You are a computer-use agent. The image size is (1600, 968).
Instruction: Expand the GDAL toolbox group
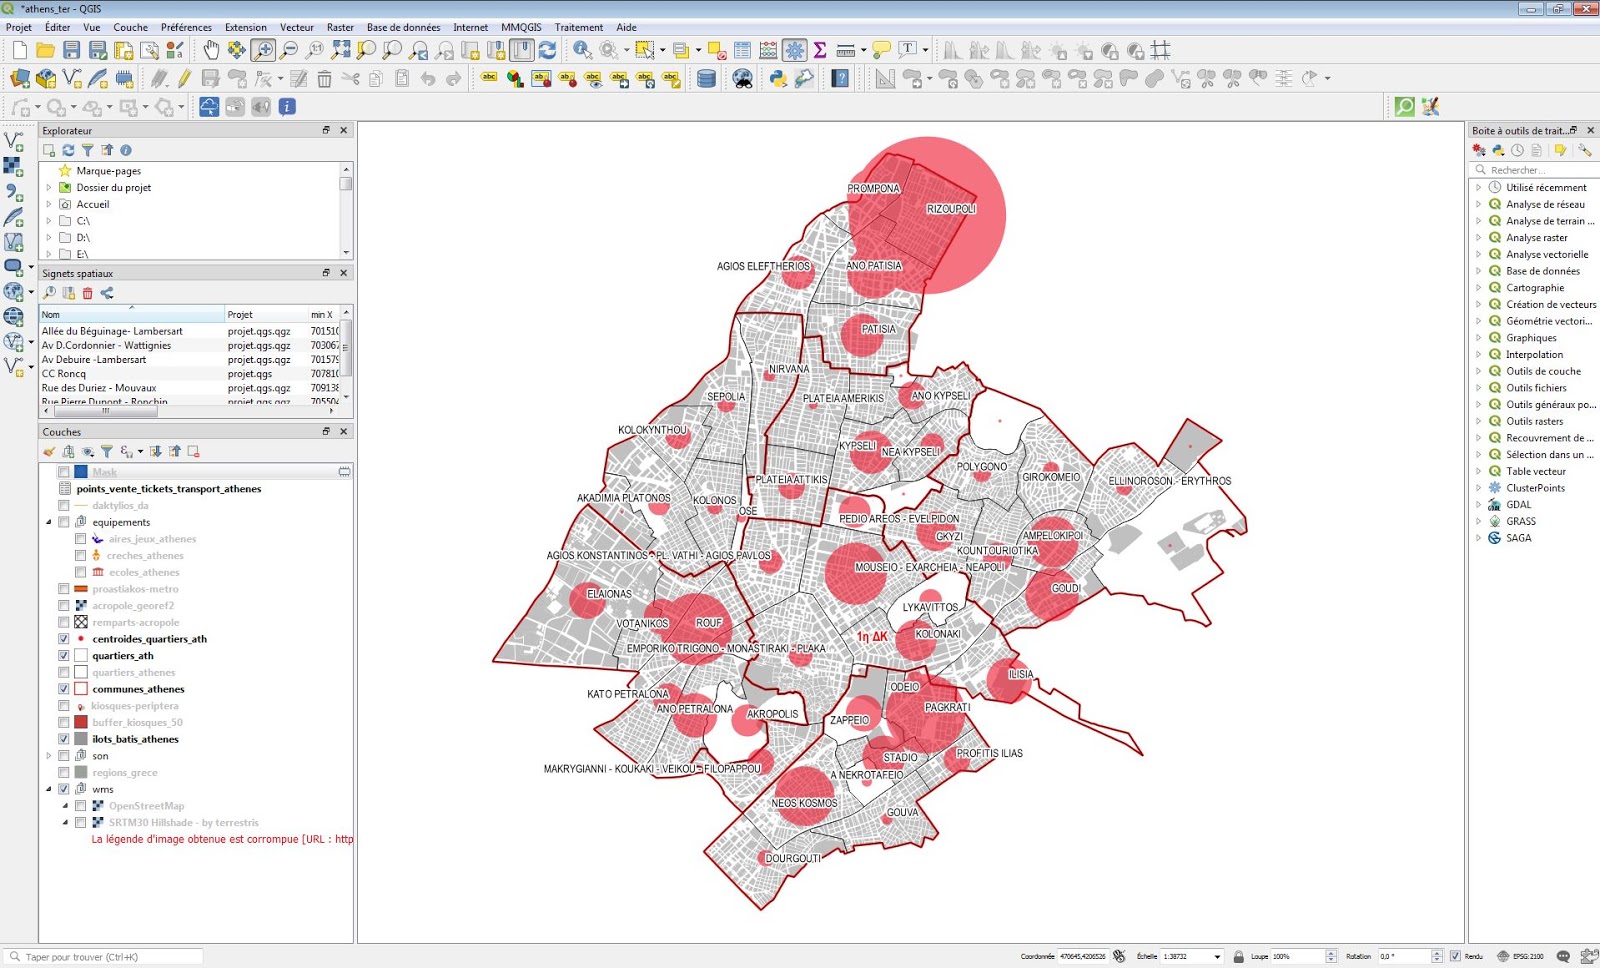point(1478,504)
